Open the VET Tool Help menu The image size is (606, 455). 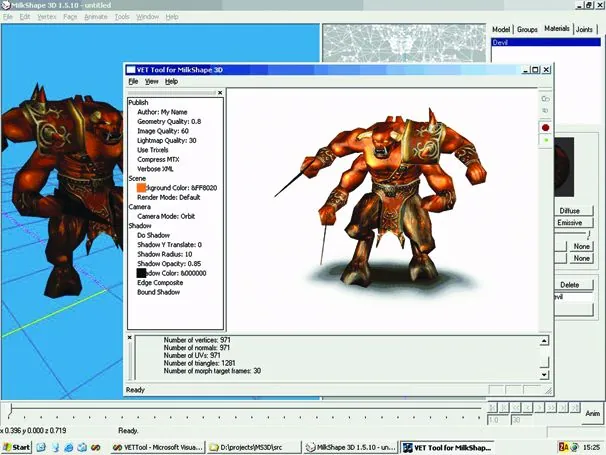point(171,82)
